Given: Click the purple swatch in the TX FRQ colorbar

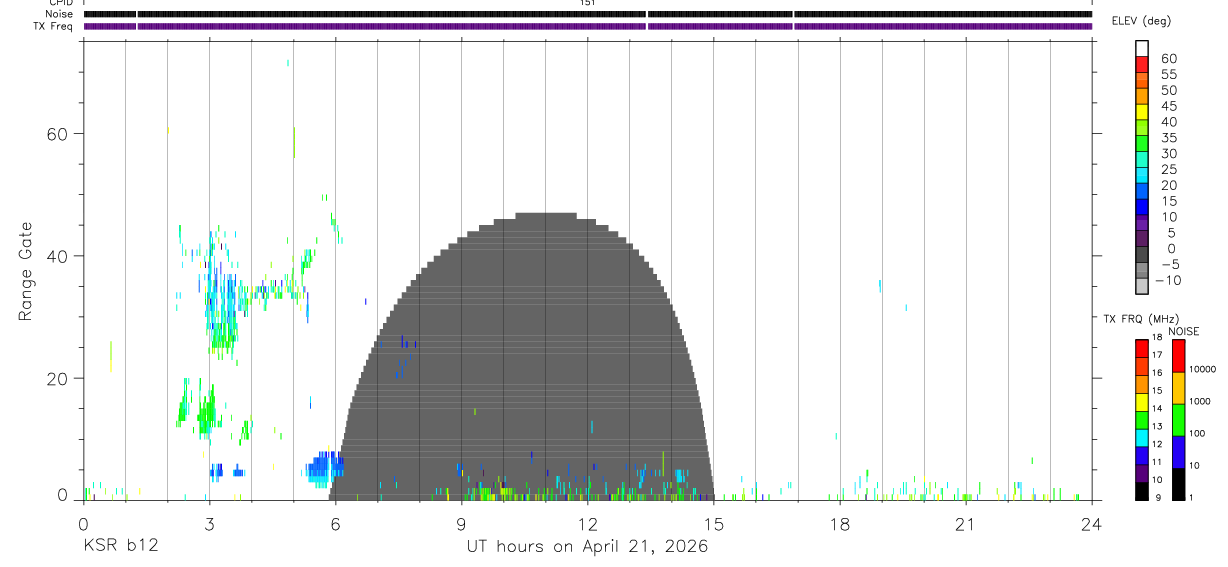Looking at the screenshot, I should 1141,473.
